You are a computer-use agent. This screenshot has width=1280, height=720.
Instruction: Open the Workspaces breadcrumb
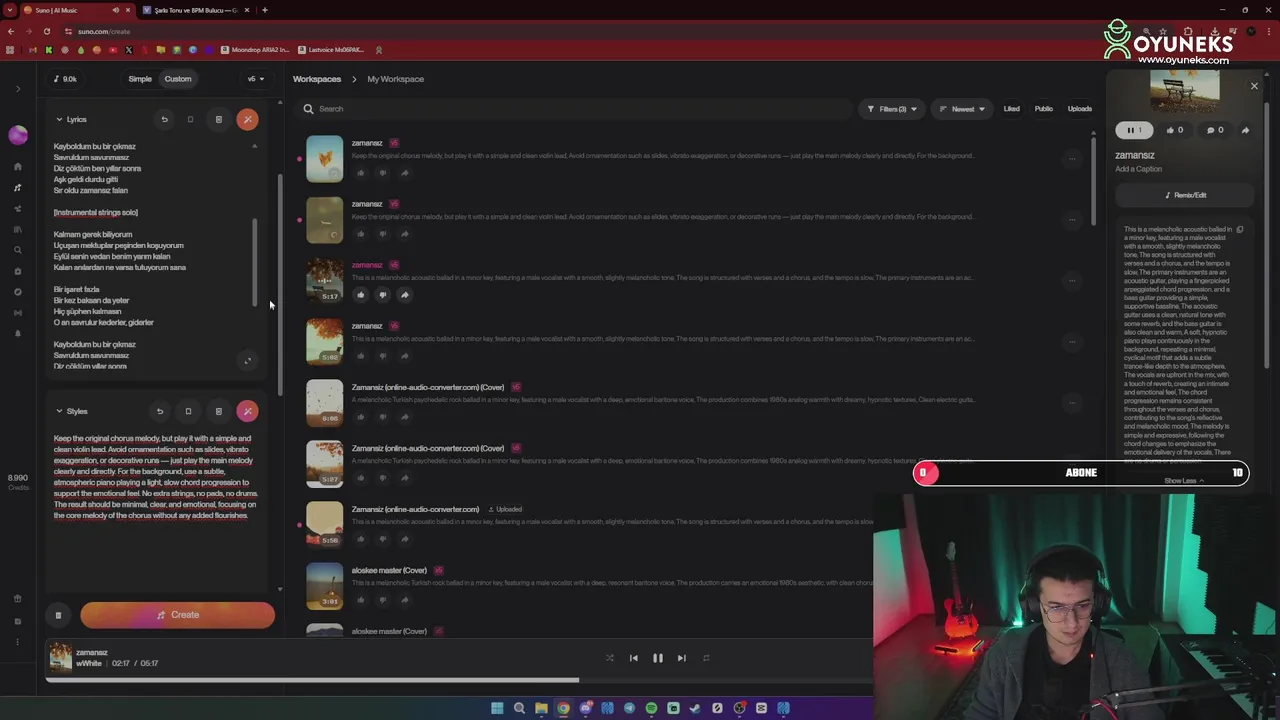click(317, 79)
